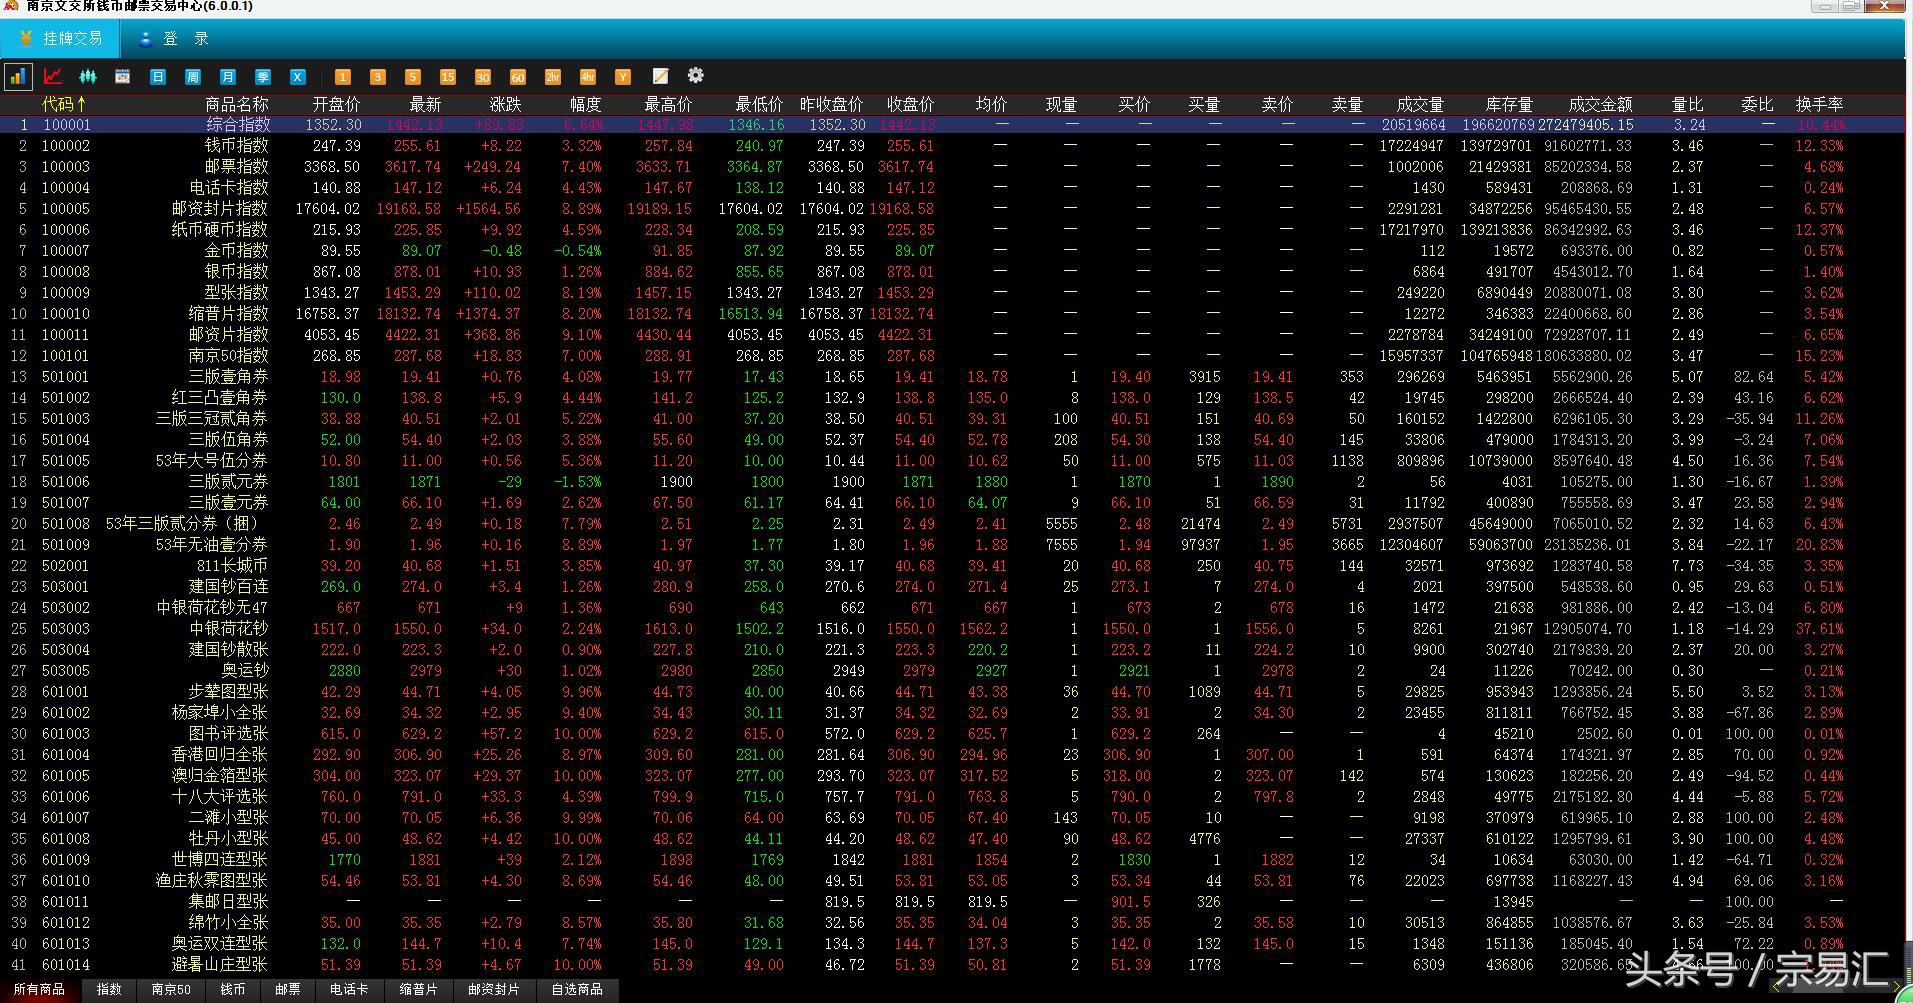The width and height of the screenshot is (1913, 1003).
Task: Select the 钱币指数 row name
Action: pos(237,146)
